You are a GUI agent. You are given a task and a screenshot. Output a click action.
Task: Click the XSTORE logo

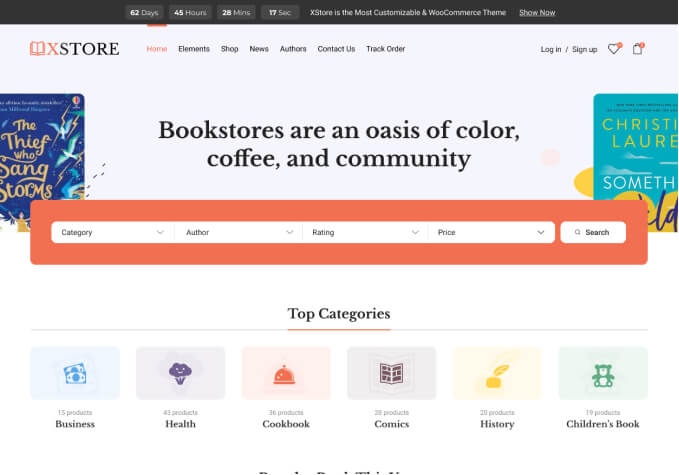pos(75,49)
